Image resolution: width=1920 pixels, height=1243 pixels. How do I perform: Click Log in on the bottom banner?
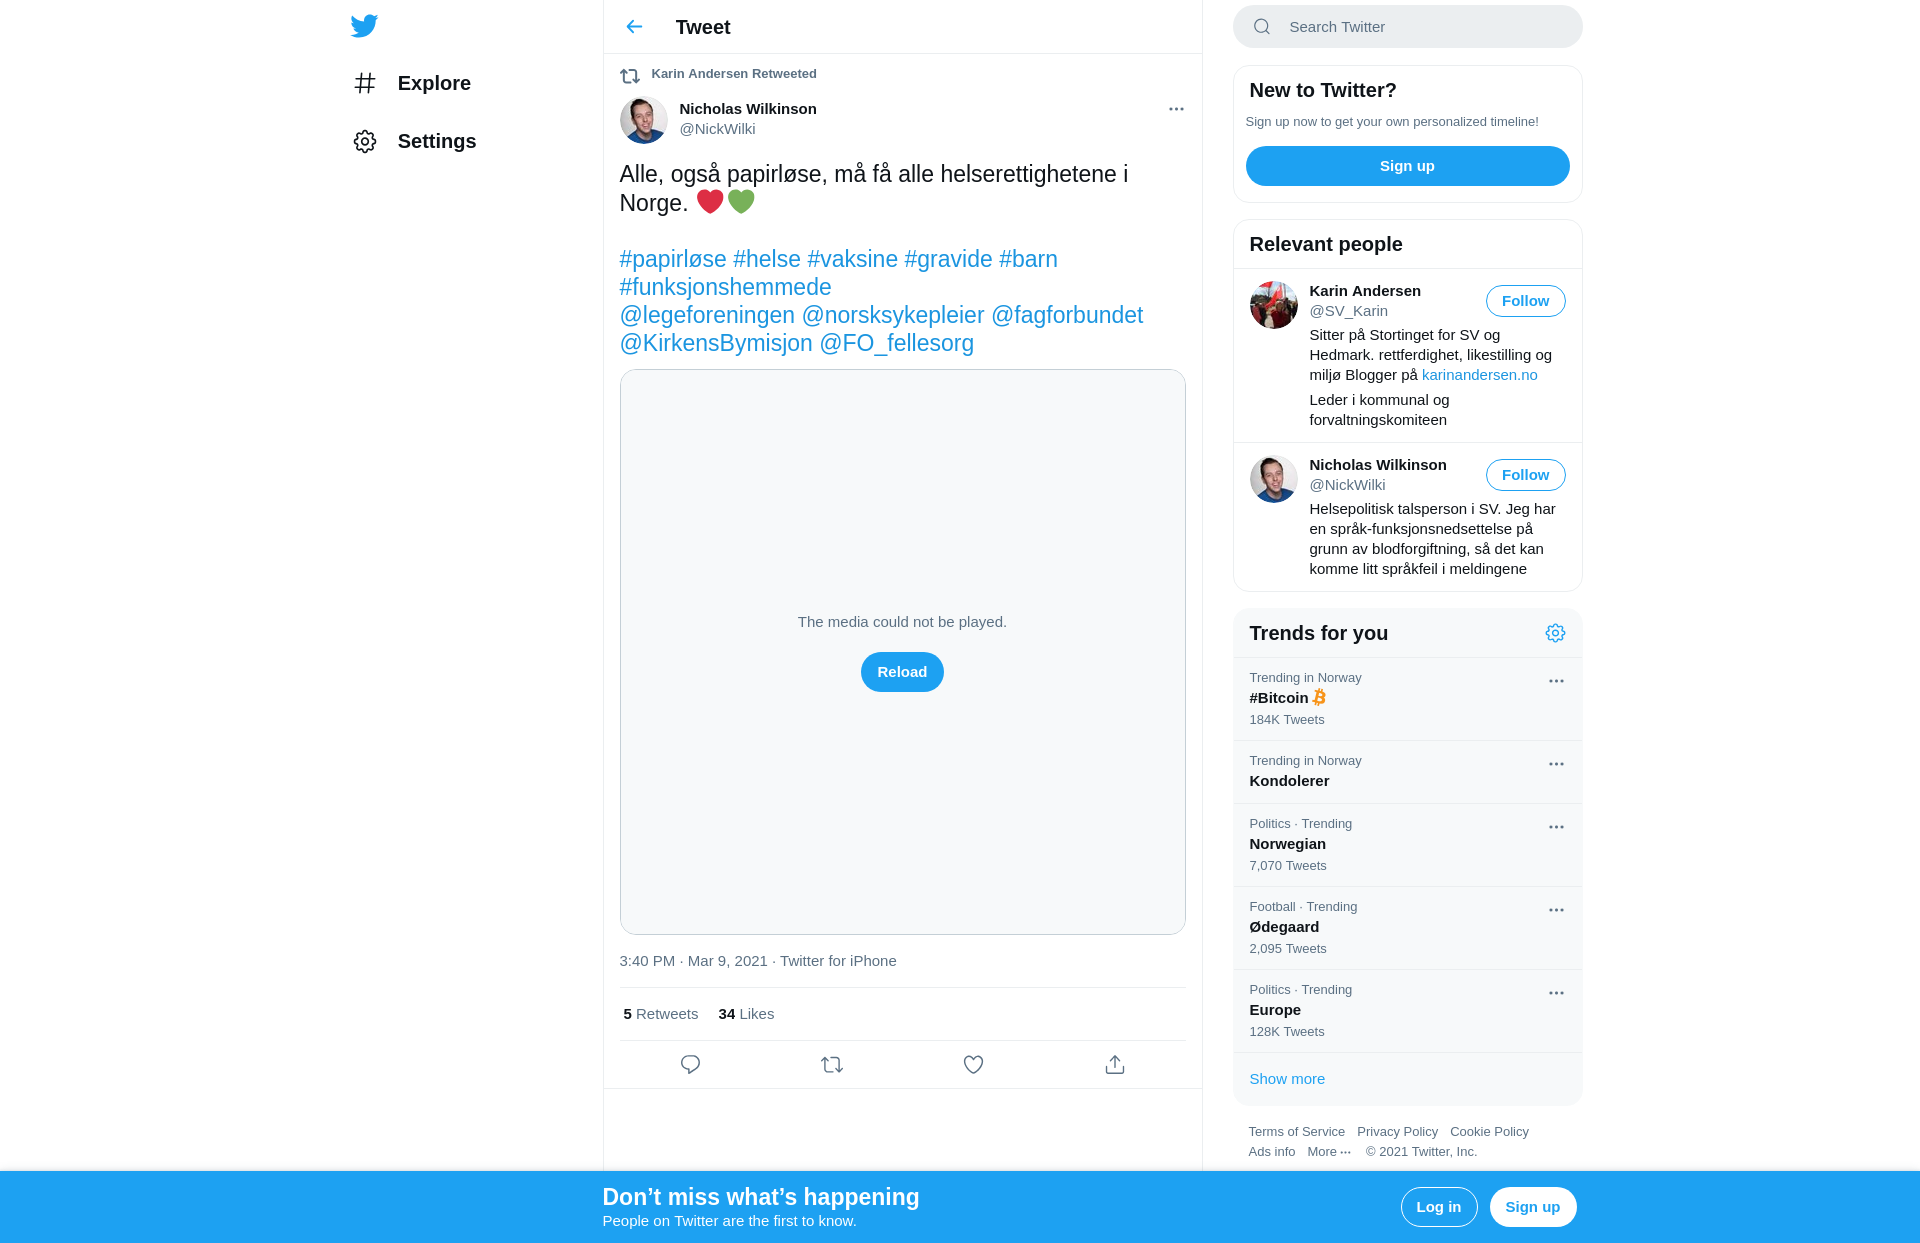tap(1439, 1207)
